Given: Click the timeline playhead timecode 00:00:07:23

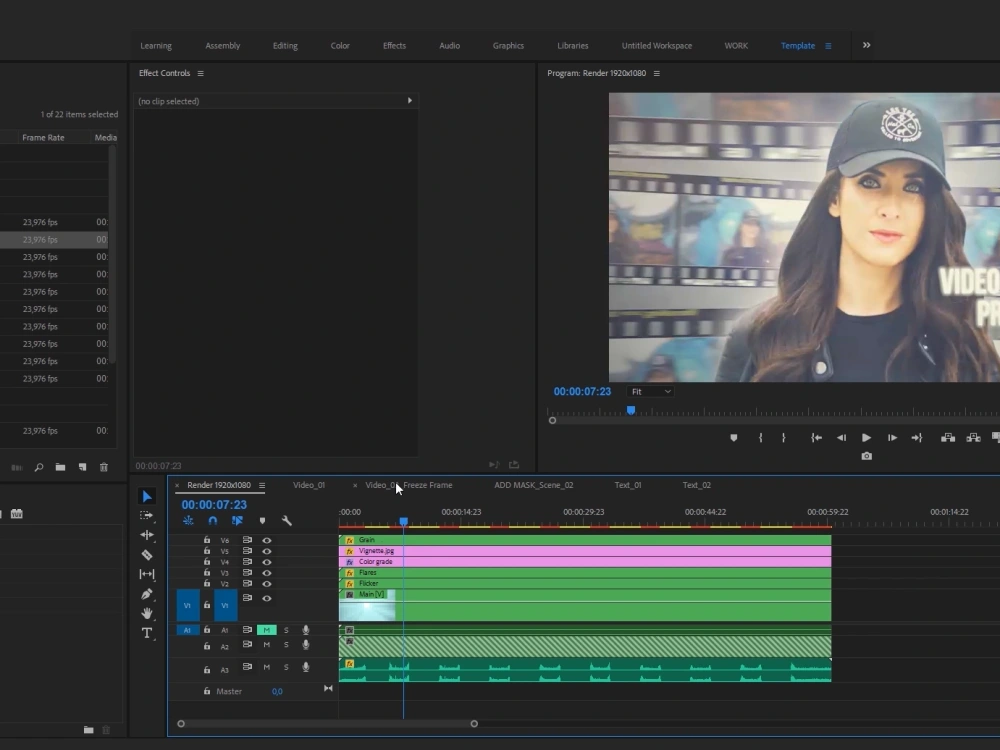Looking at the screenshot, I should point(214,504).
